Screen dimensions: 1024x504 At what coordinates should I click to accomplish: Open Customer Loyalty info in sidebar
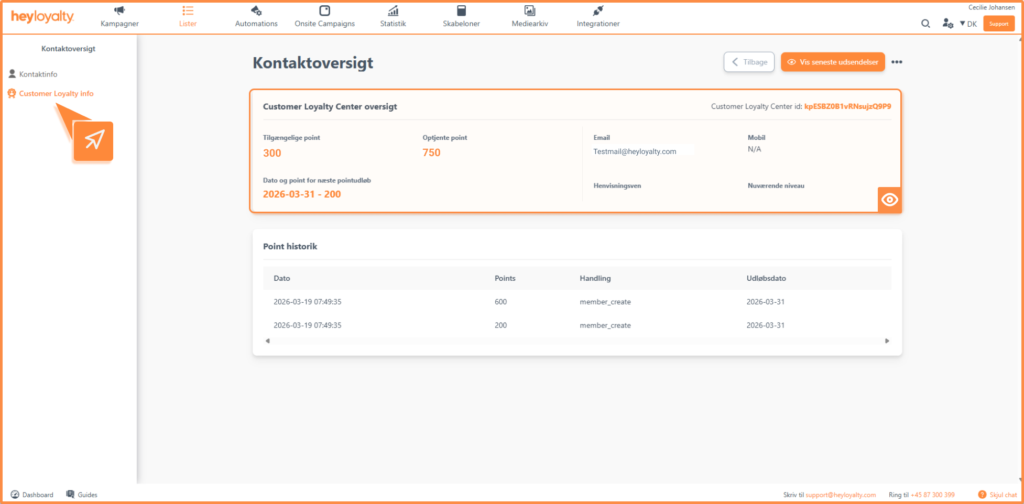(x=56, y=93)
